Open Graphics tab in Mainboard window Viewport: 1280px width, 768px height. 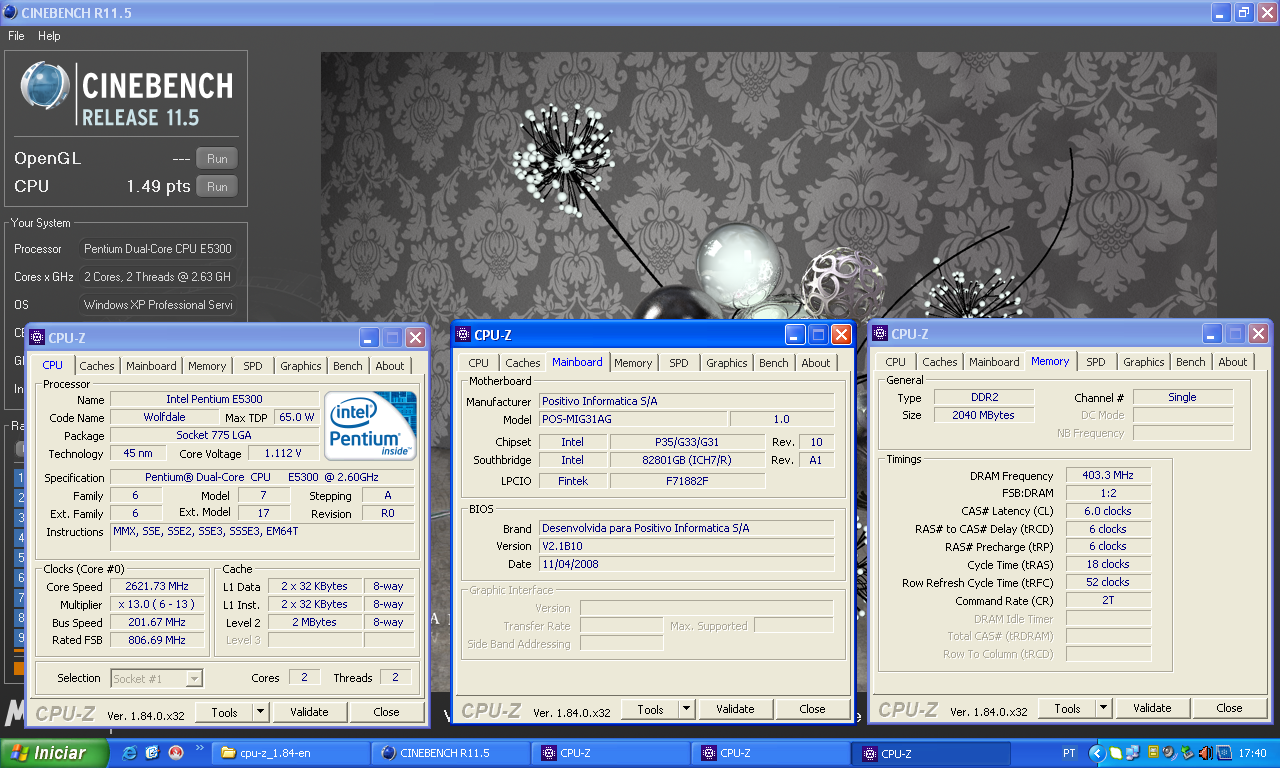(727, 363)
